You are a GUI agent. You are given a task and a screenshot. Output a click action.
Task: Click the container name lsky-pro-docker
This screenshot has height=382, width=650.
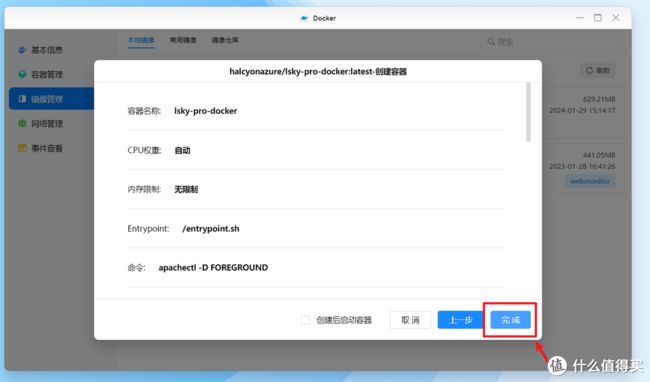(206, 111)
